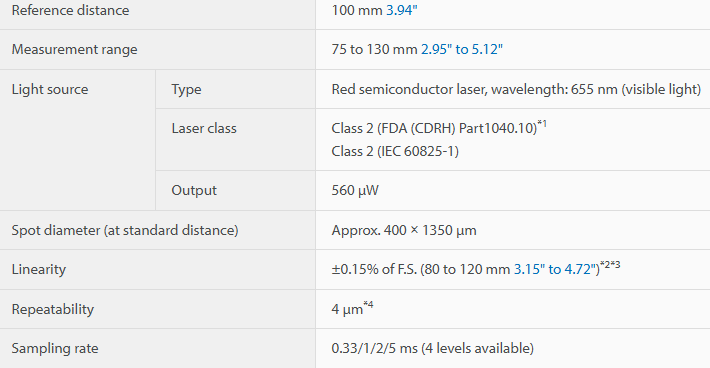Select the Approx. 400 × 1350 µm value
This screenshot has width=710, height=368.
coord(404,230)
